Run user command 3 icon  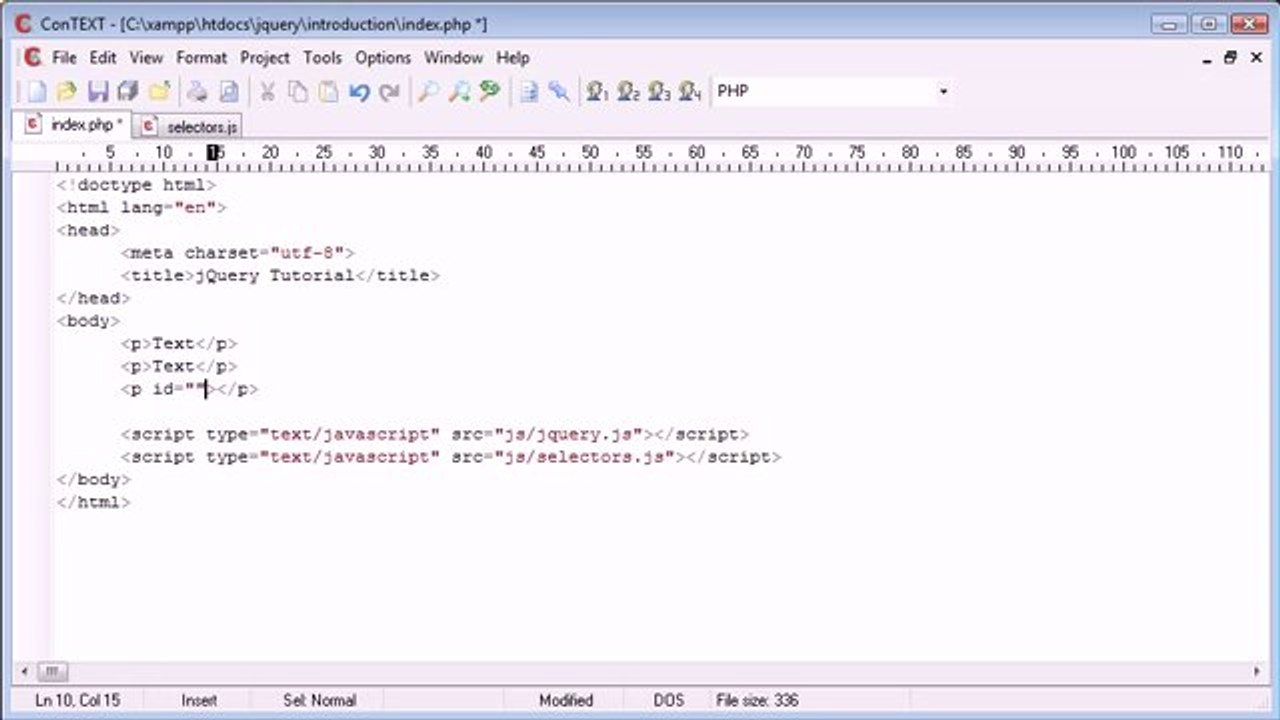[x=659, y=92]
